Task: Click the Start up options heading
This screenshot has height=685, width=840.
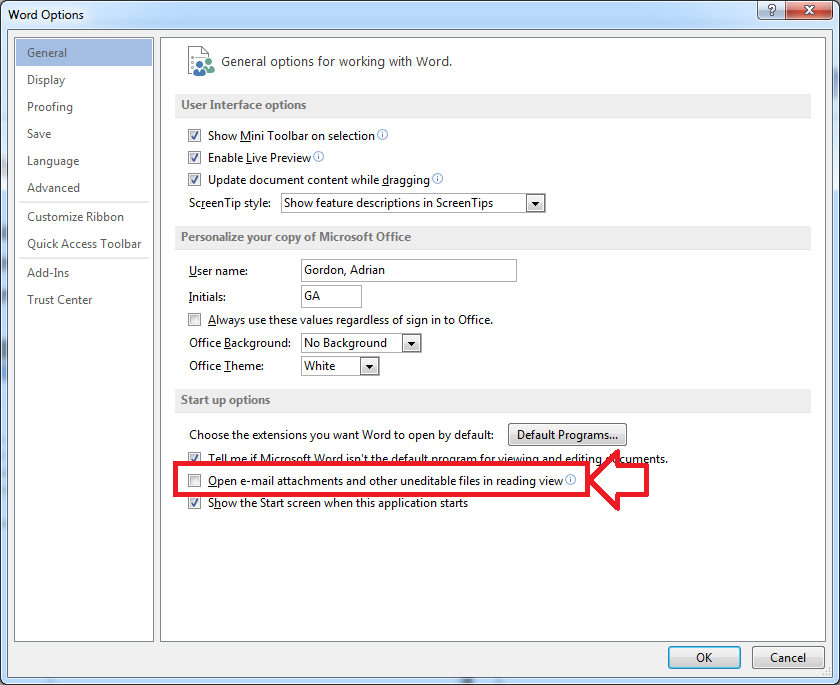Action: (x=226, y=400)
